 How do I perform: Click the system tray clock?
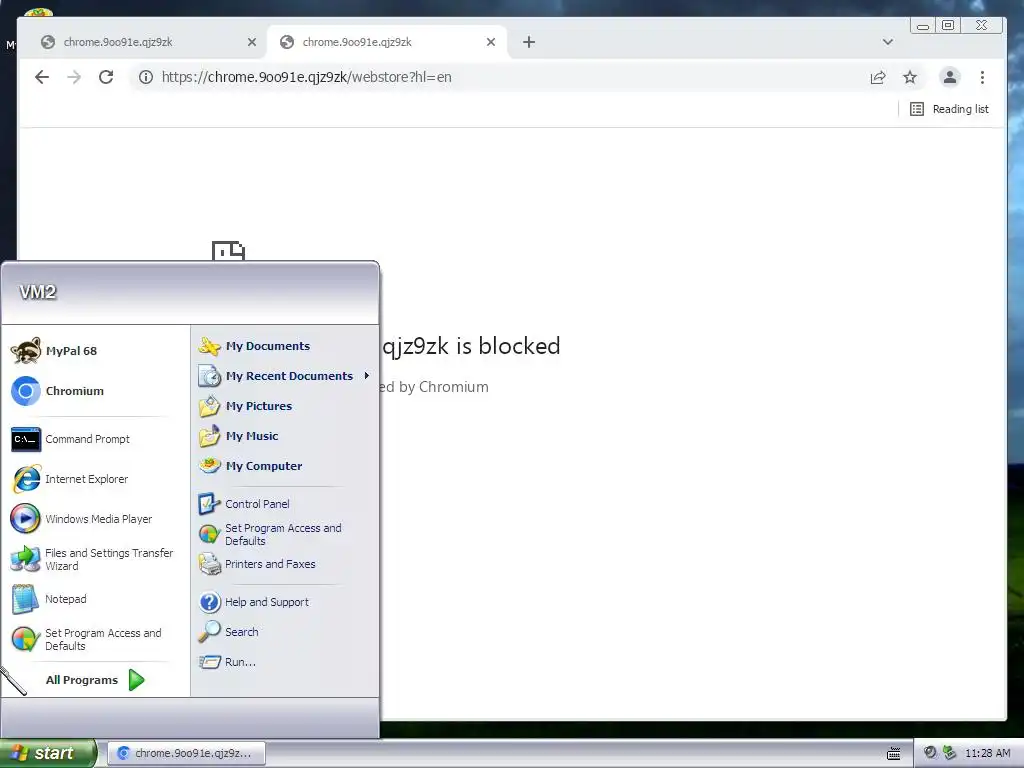click(x=987, y=753)
